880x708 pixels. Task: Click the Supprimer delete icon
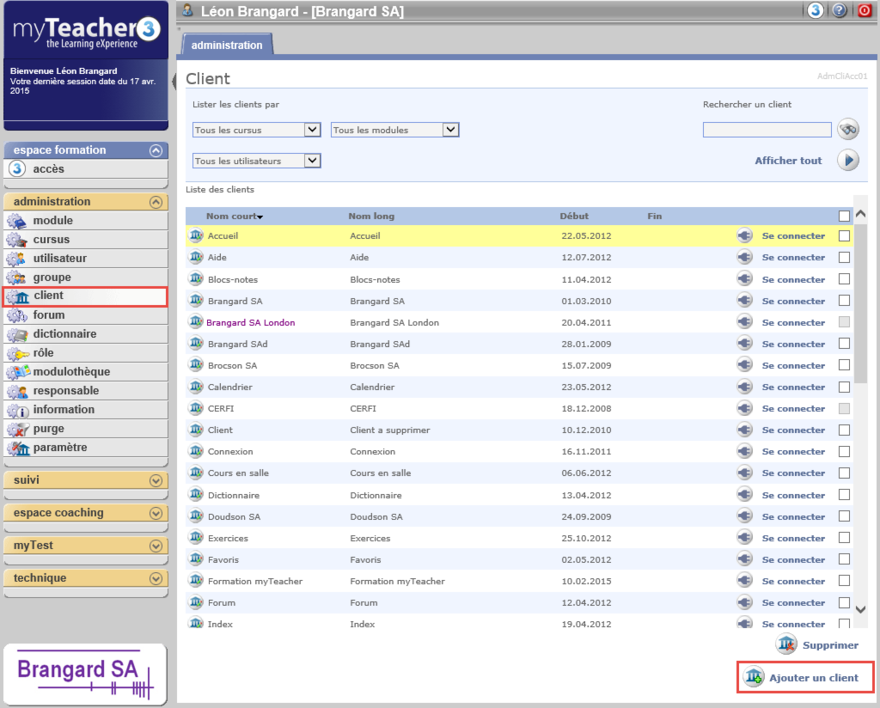[x=787, y=645]
